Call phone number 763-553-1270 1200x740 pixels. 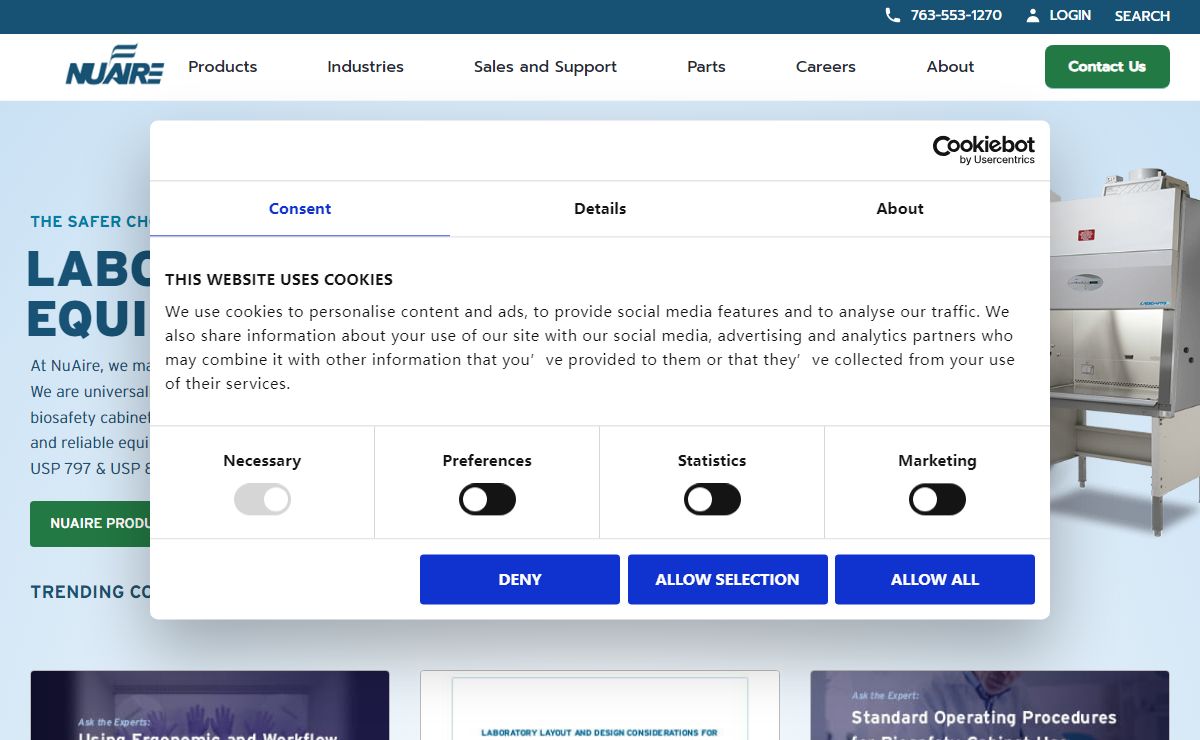click(956, 15)
